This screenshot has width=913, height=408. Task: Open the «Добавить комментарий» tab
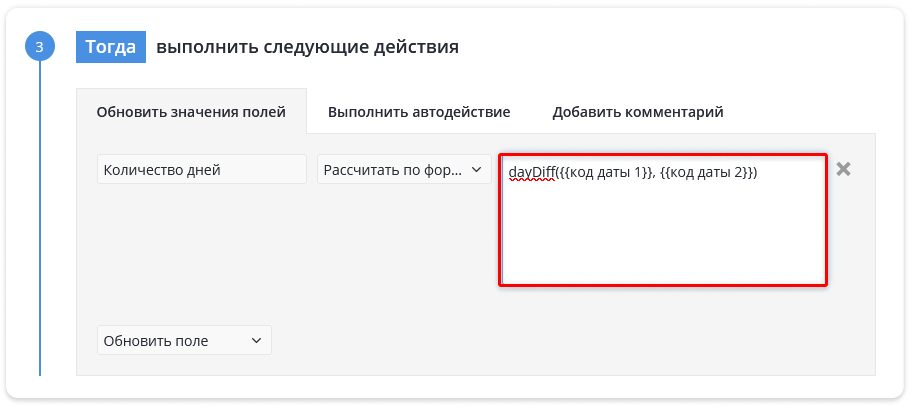638,112
